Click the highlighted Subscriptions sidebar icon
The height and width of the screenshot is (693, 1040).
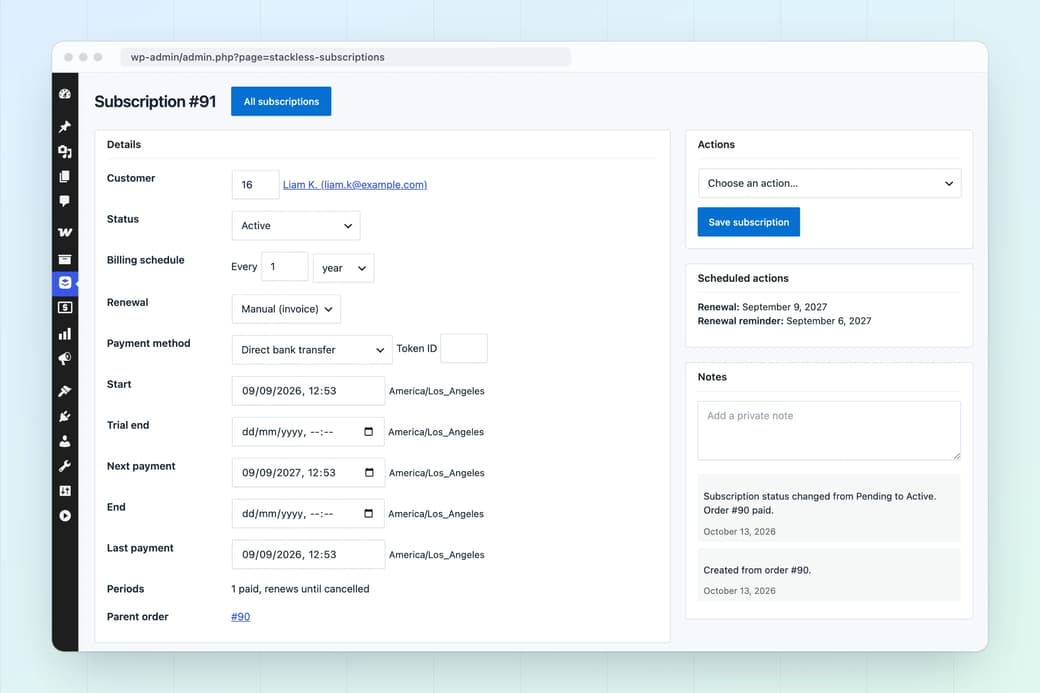pyautogui.click(x=65, y=283)
